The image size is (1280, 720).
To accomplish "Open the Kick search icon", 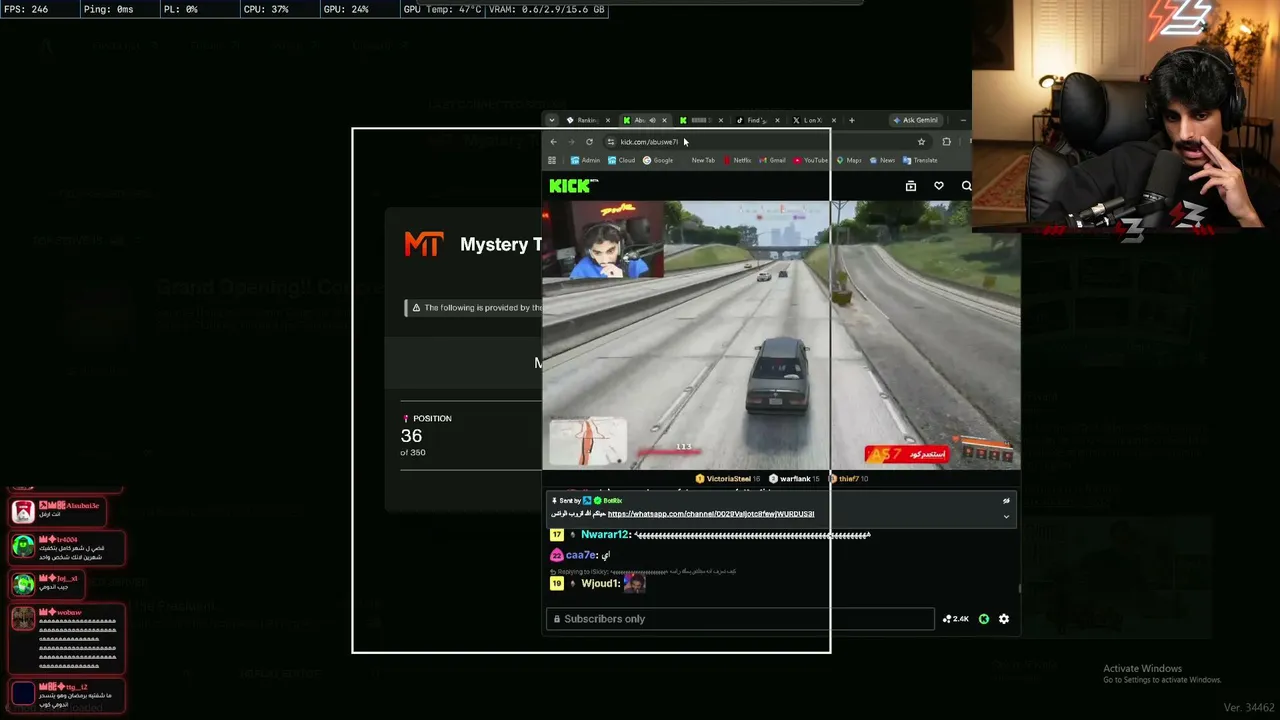I will tap(966, 186).
